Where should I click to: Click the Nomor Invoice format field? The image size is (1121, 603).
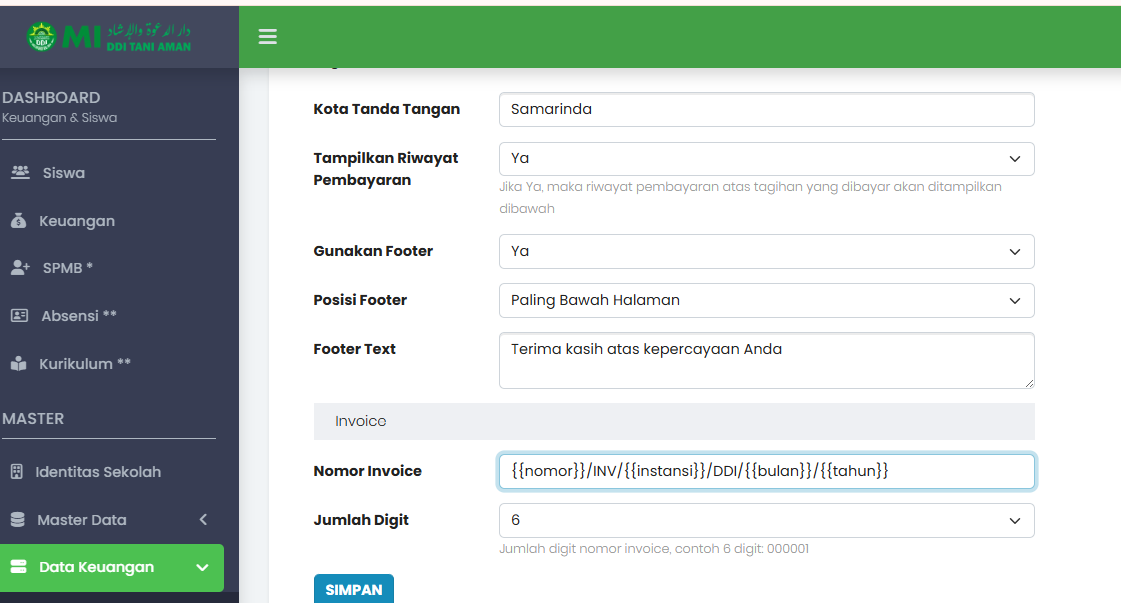tap(766, 471)
